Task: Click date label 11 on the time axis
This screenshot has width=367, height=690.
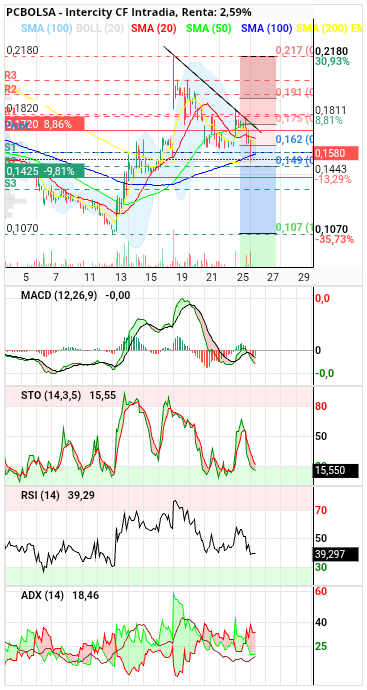Action: tap(90, 277)
